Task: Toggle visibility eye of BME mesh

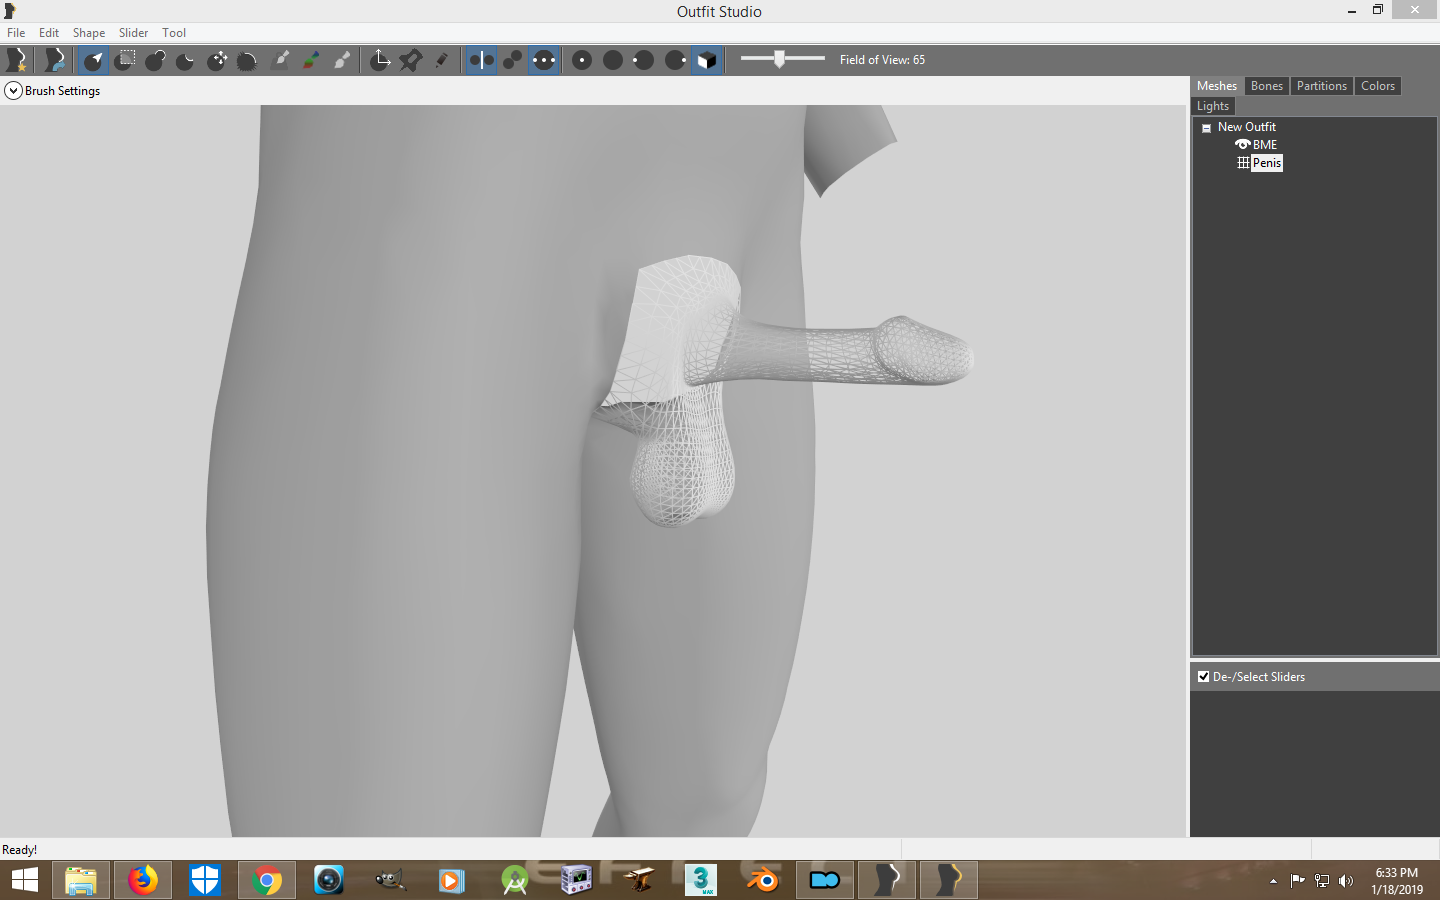Action: (1243, 145)
